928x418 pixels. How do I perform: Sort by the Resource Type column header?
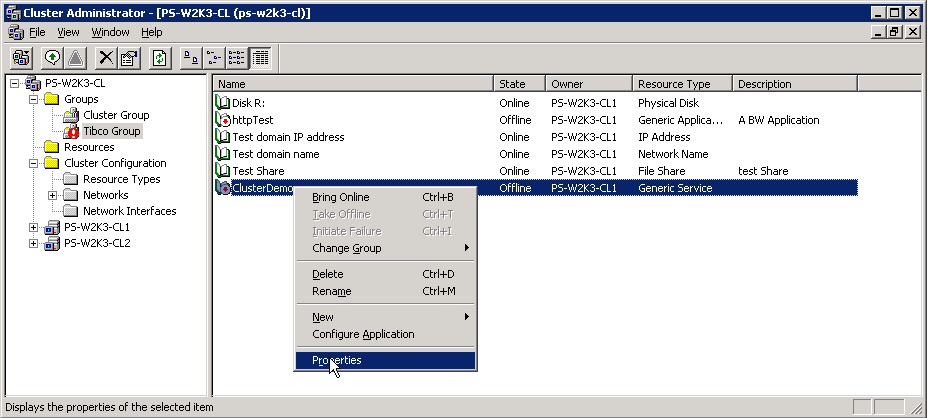click(682, 84)
